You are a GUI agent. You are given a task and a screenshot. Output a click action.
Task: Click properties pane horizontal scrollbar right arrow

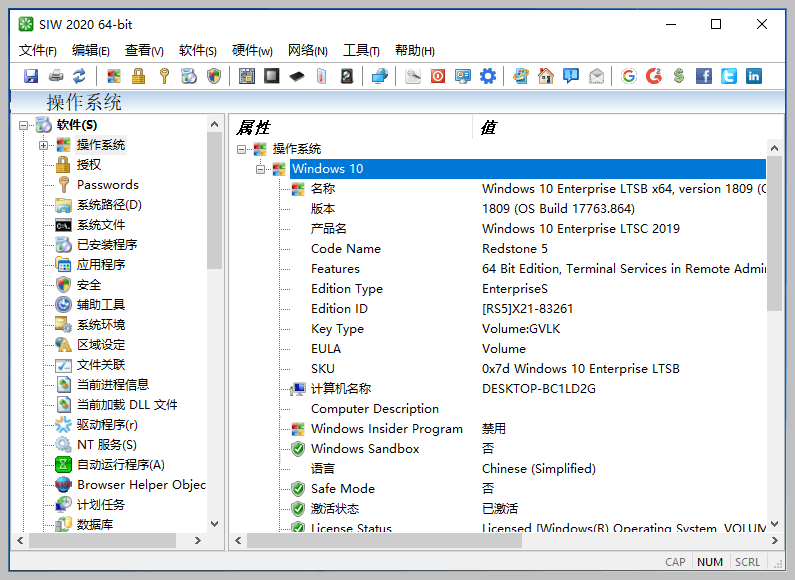[x=774, y=541]
